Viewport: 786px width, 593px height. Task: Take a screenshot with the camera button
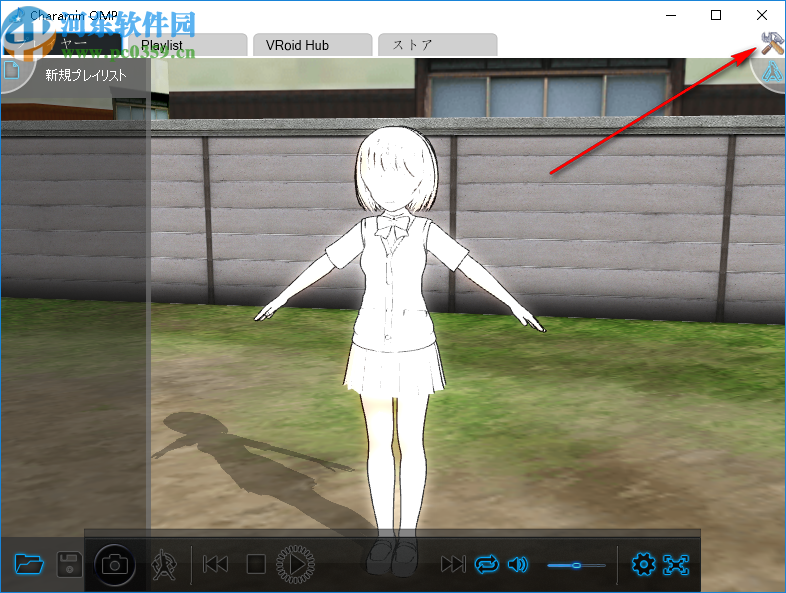[x=114, y=565]
